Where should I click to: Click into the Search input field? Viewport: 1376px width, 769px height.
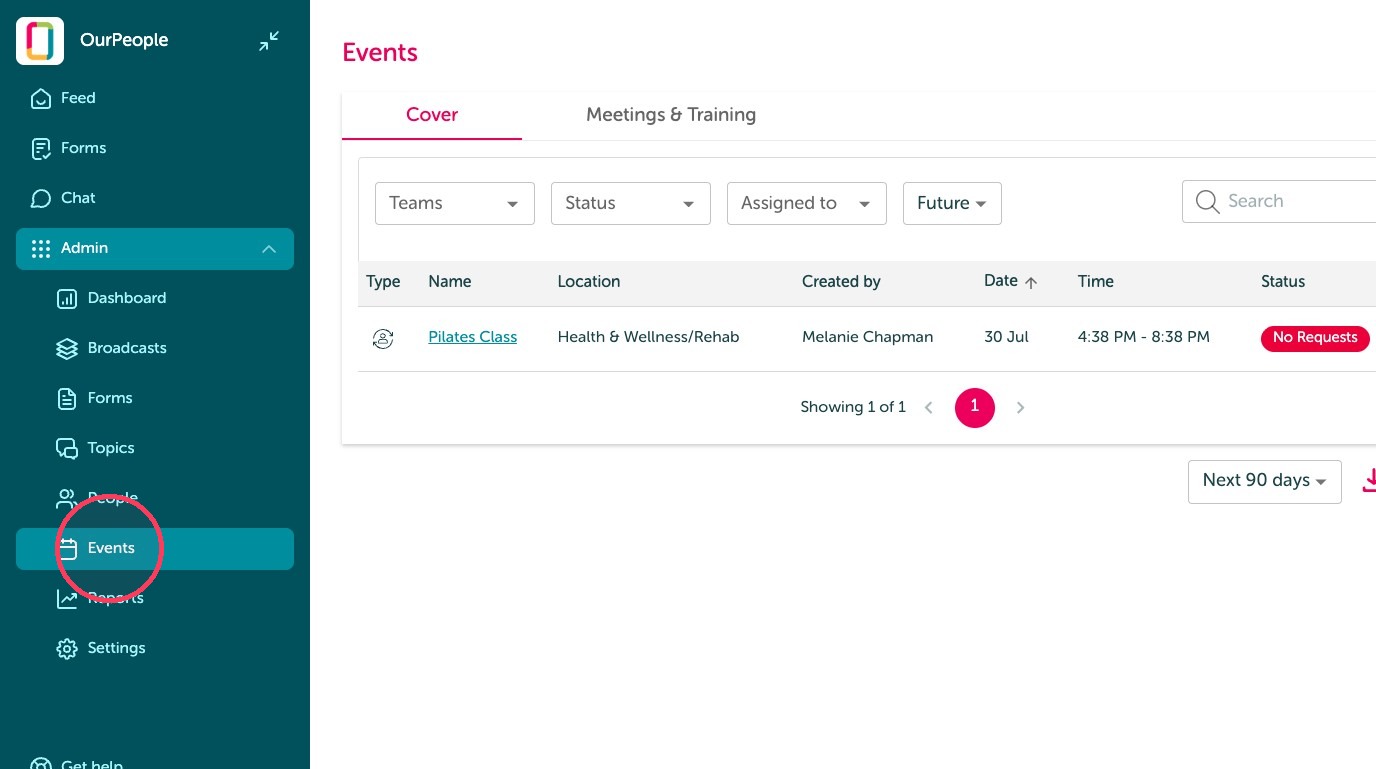pyautogui.click(x=1279, y=201)
